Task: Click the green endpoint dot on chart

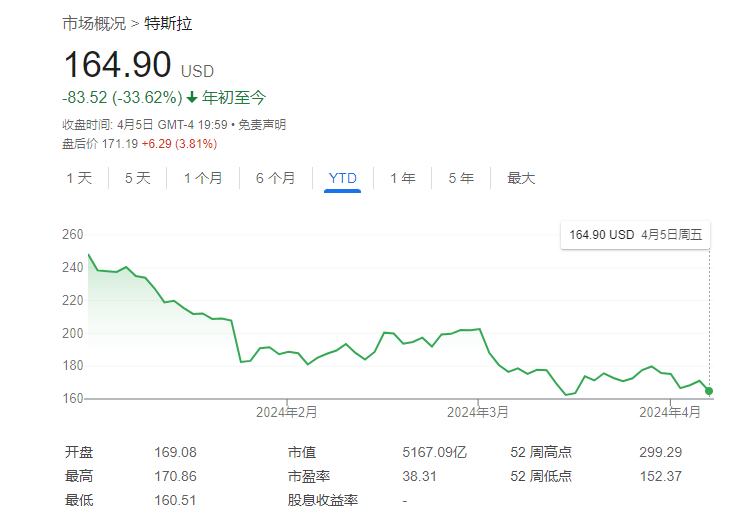Action: (x=709, y=391)
